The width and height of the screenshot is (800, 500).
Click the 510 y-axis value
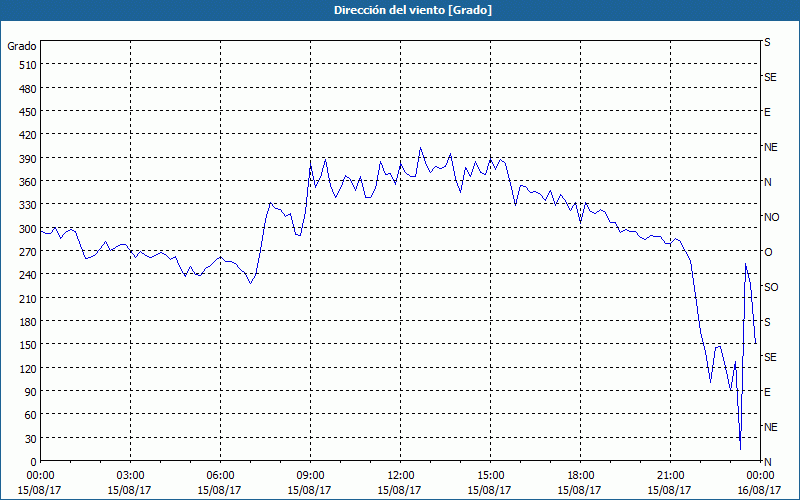point(28,65)
